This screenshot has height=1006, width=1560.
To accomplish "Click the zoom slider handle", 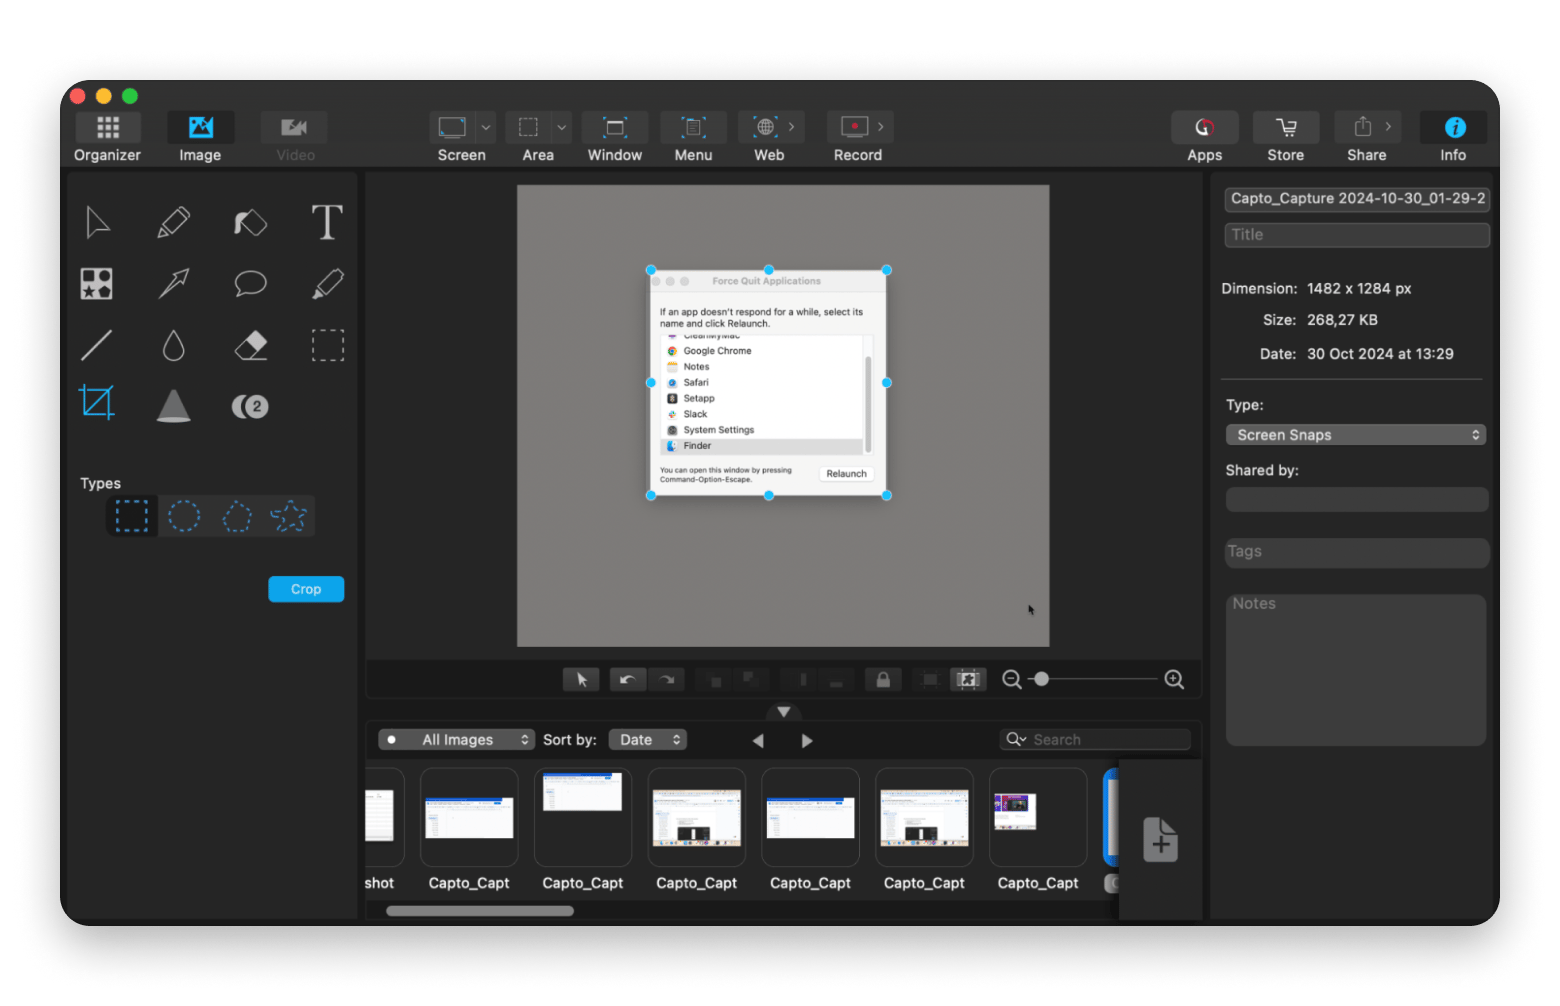I will click(1042, 680).
